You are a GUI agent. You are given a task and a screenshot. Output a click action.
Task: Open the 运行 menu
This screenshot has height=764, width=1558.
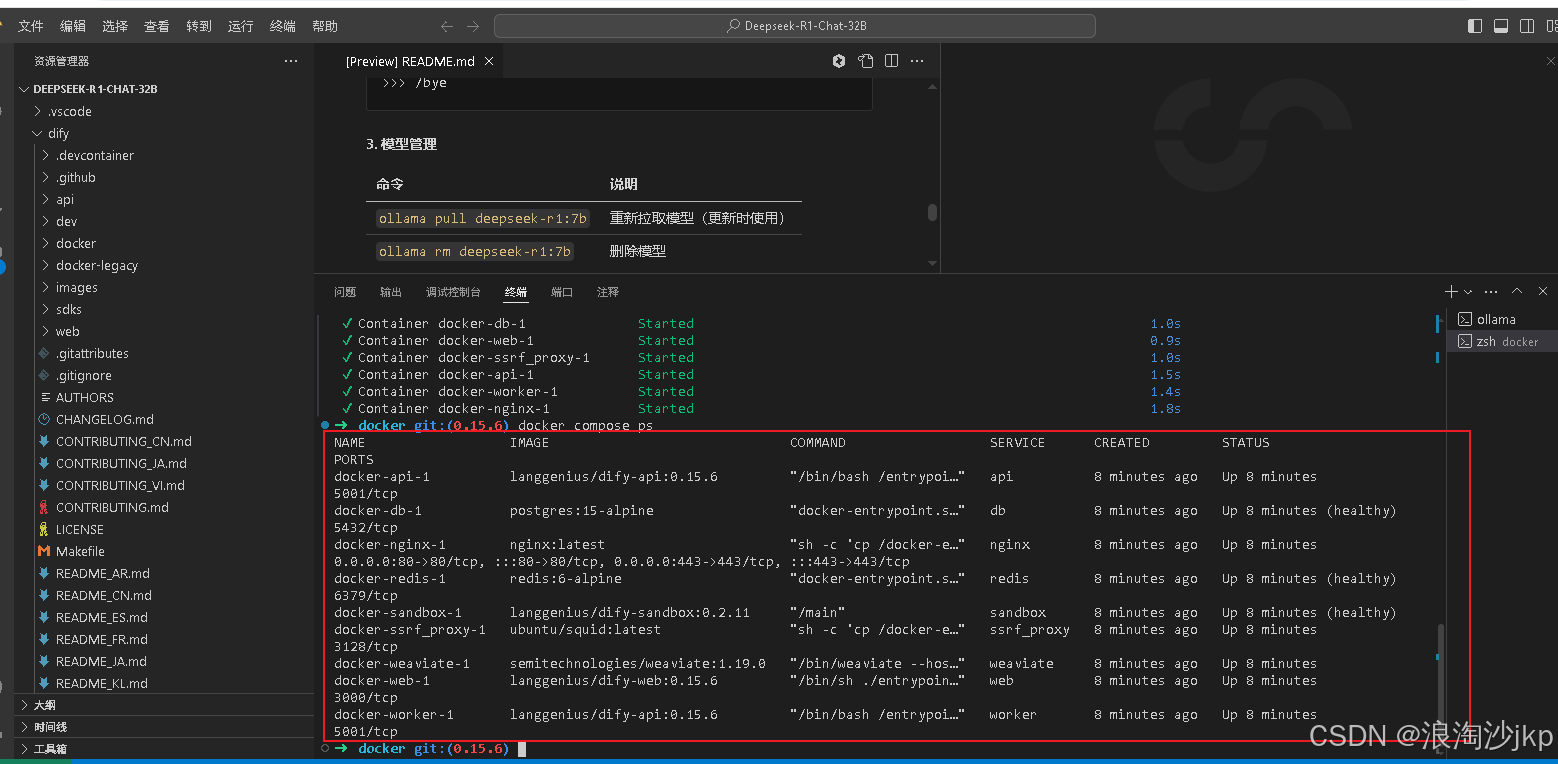241,27
